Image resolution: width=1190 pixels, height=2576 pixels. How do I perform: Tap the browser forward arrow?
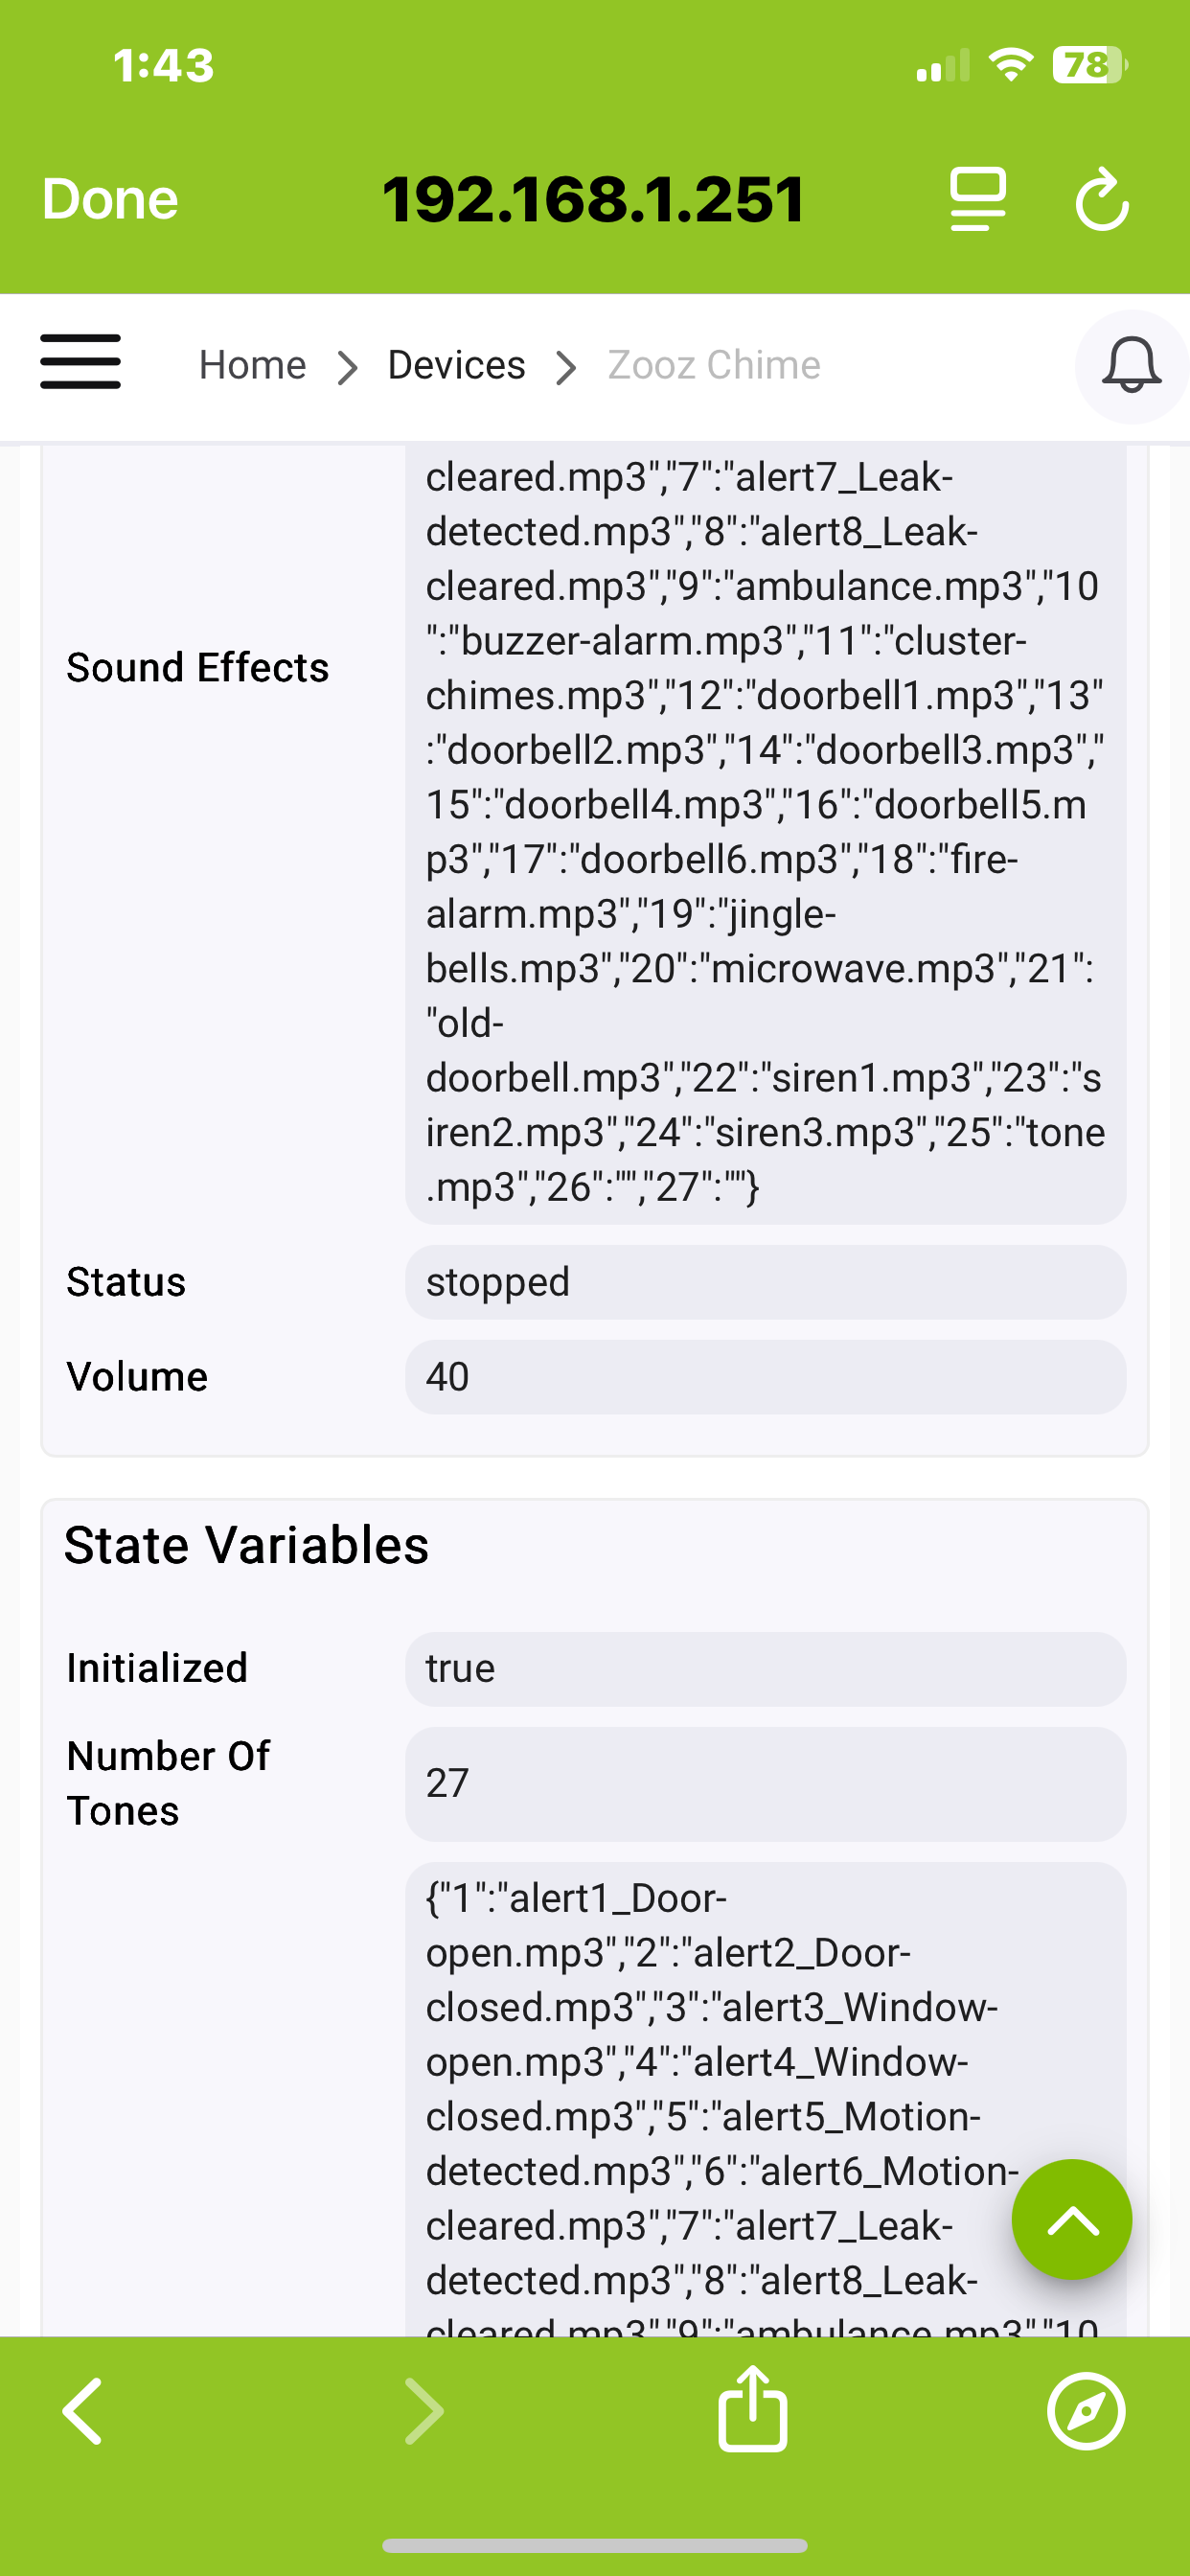[x=424, y=2411]
